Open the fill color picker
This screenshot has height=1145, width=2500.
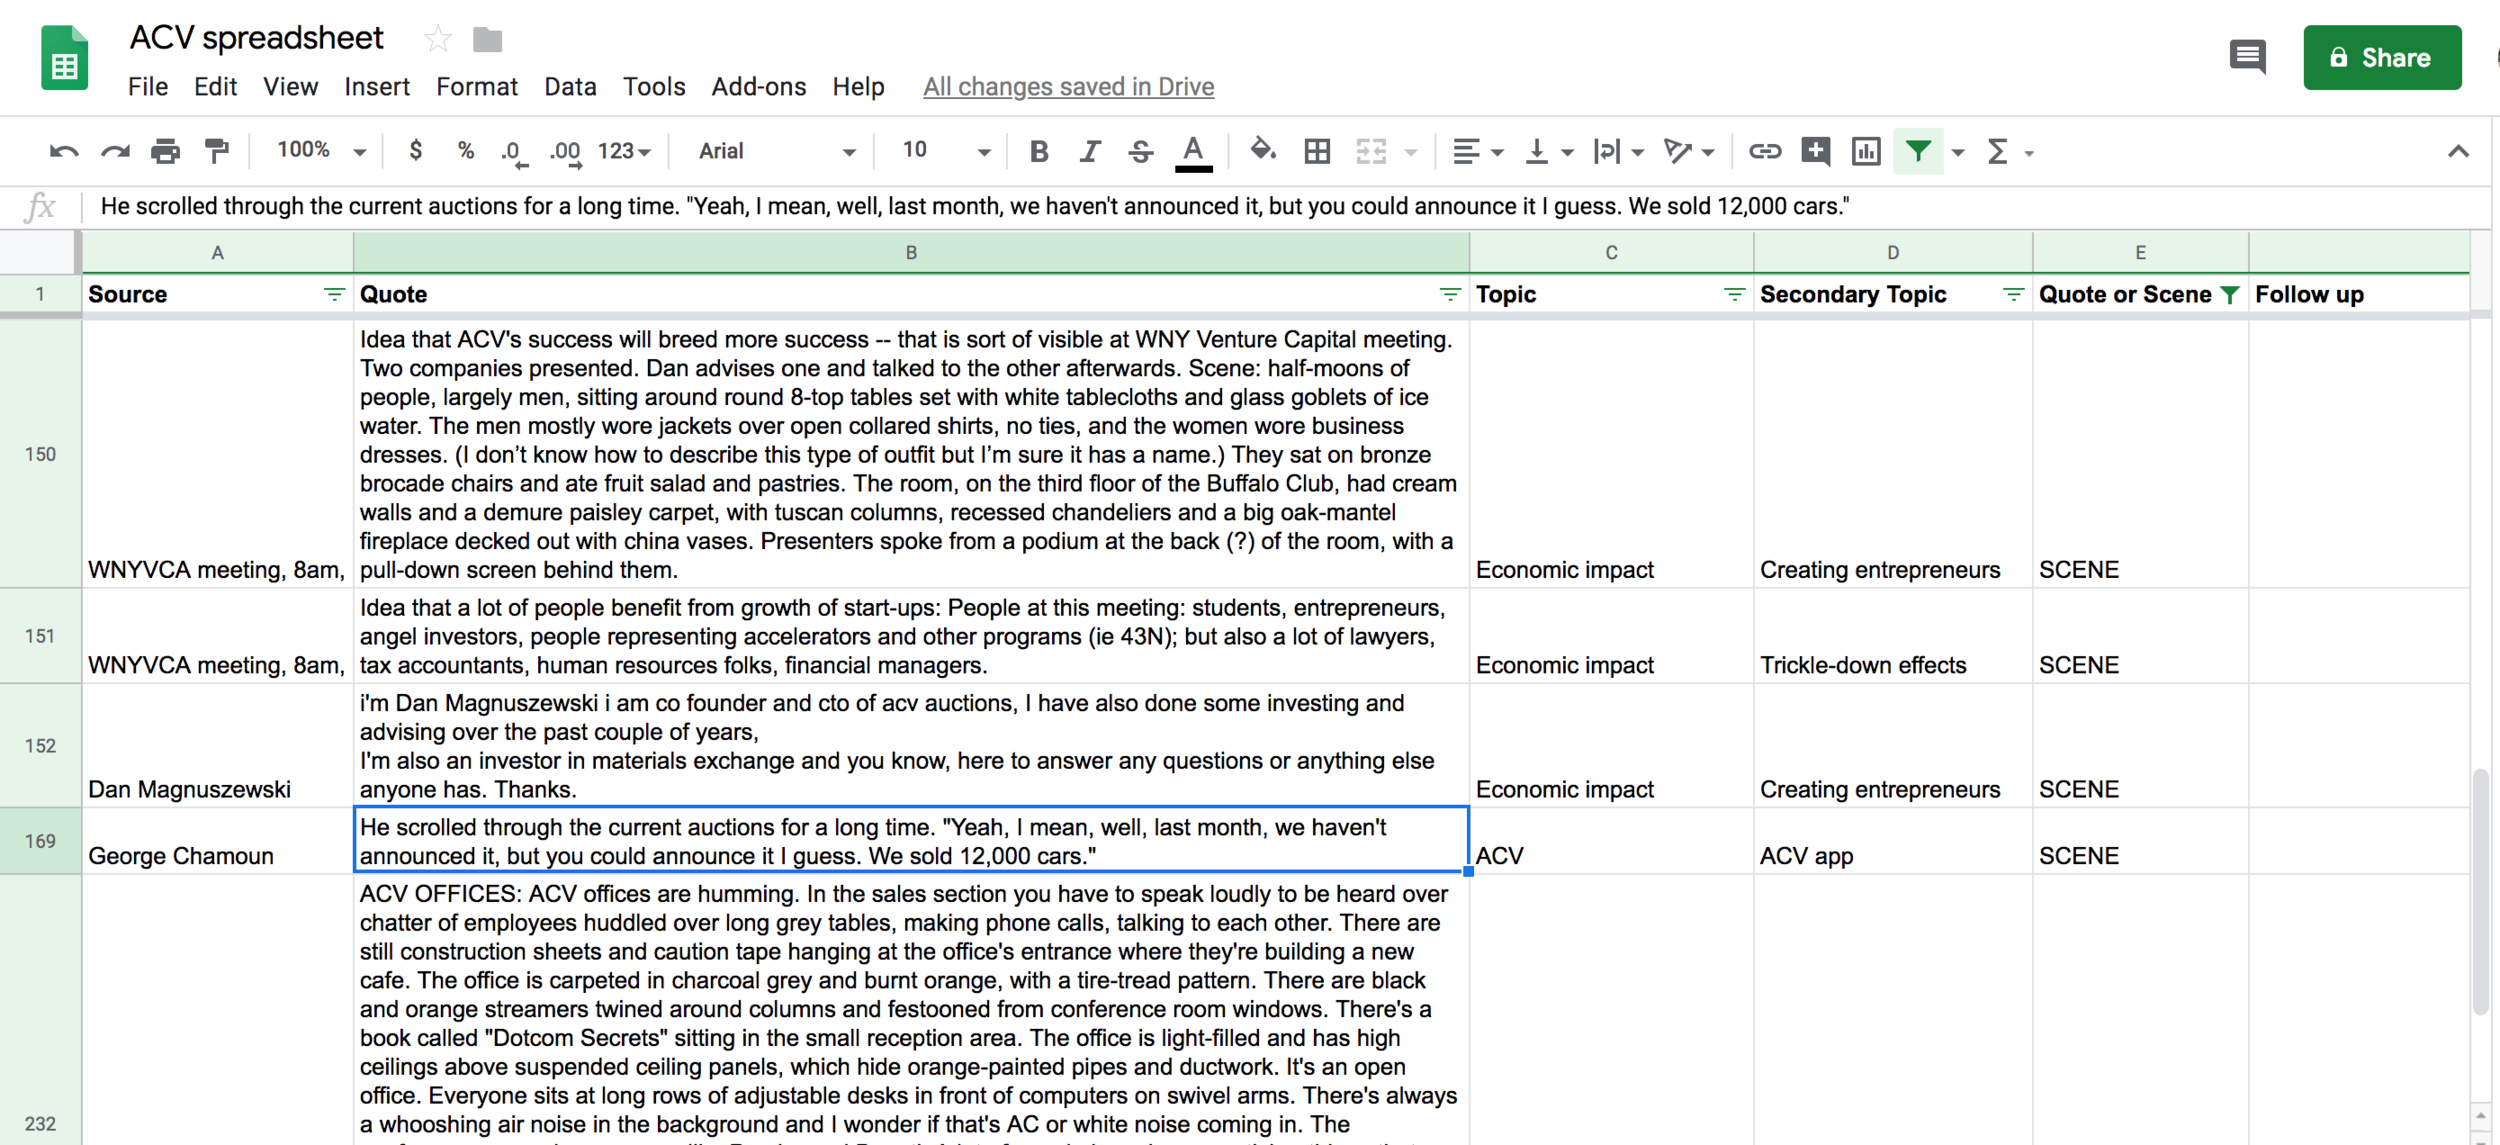coord(1263,151)
